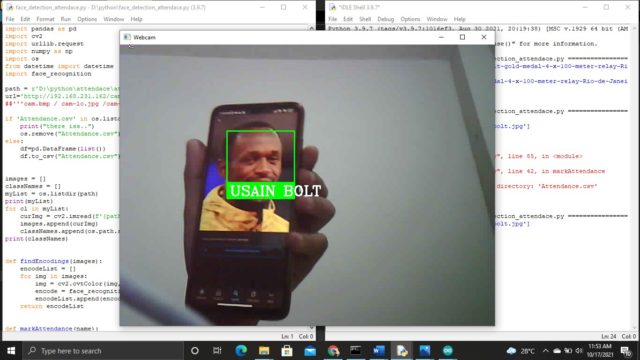Open the IDLE Shell Help menu
640x360 pixels.
pos(459,19)
